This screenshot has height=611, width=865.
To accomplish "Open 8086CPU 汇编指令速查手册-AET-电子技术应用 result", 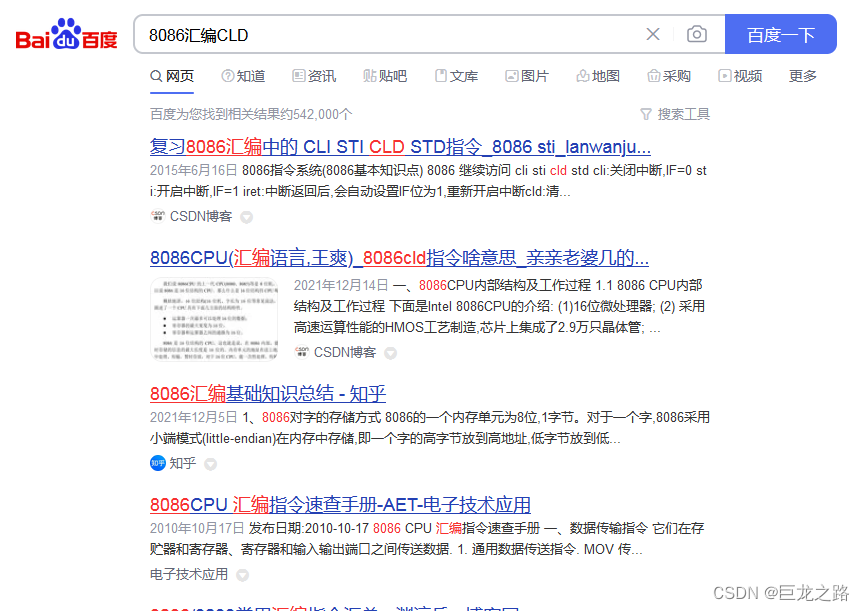I will tap(340, 505).
